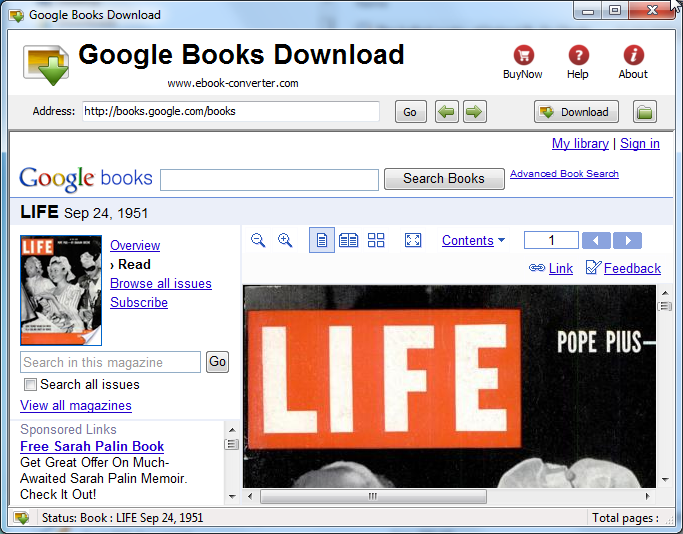Screen dimensions: 683x534
Task: Focus the Google Books search box
Action: click(269, 180)
